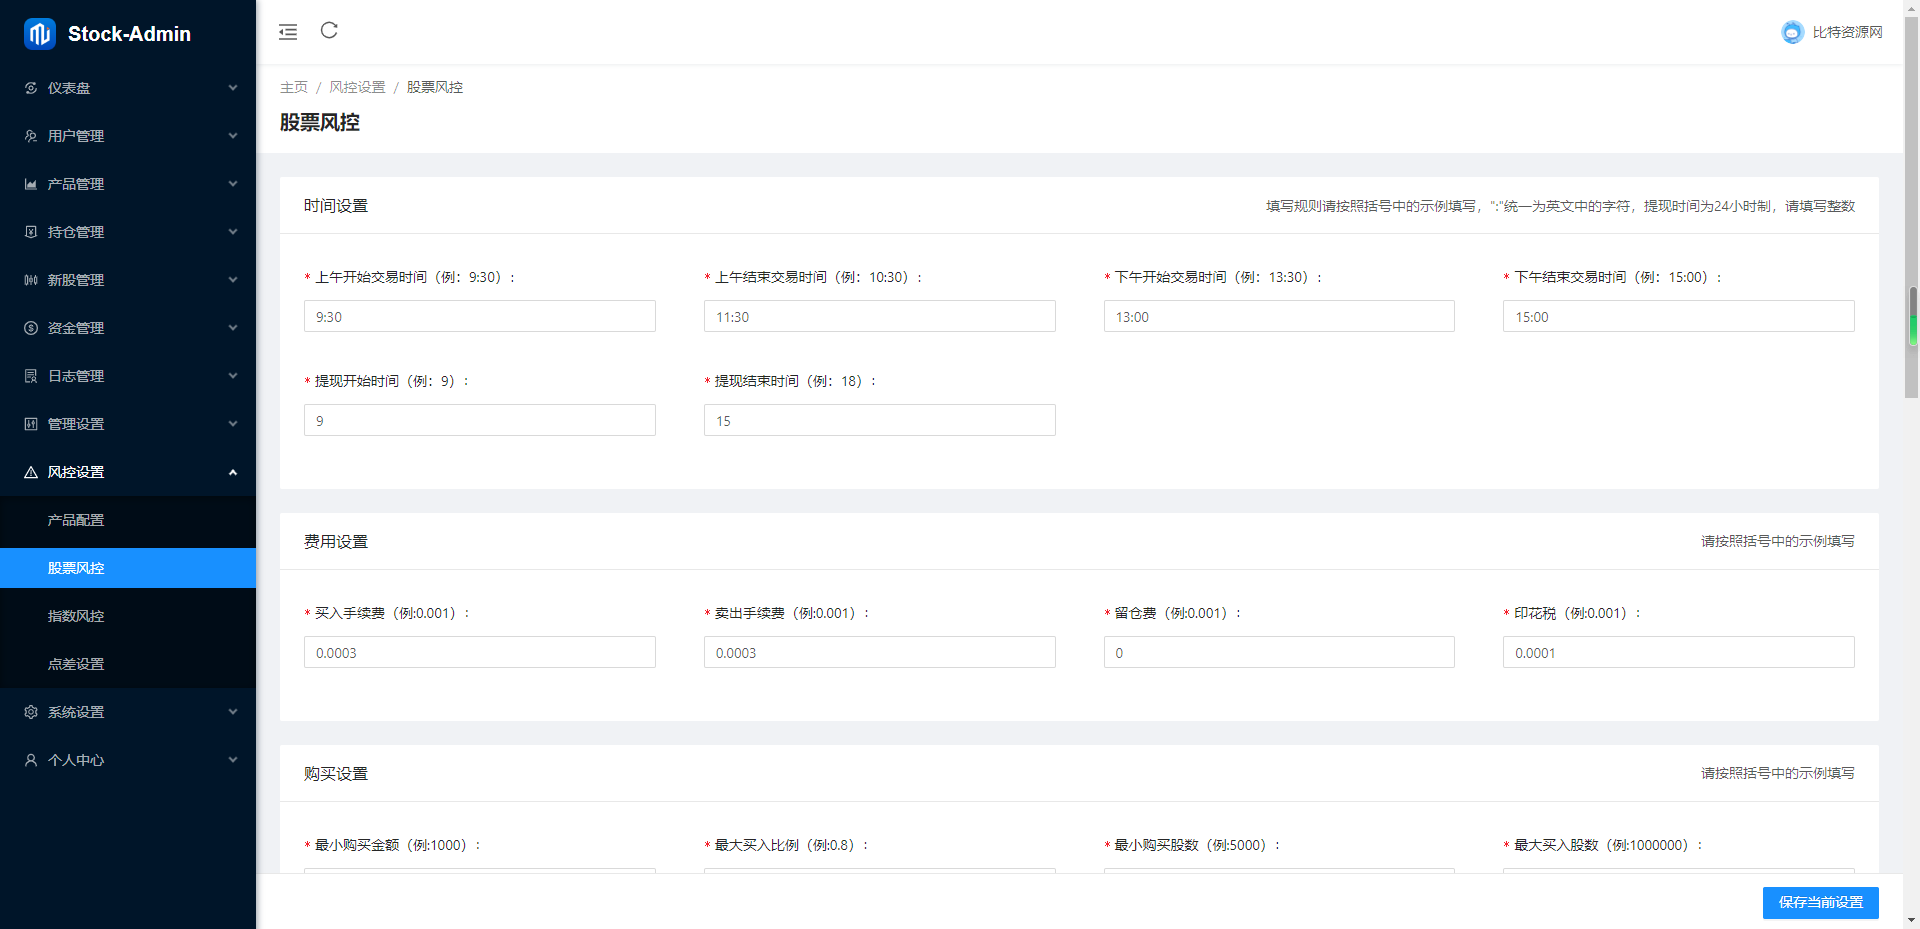Expand the 个人中心 menu chevron

[233, 760]
